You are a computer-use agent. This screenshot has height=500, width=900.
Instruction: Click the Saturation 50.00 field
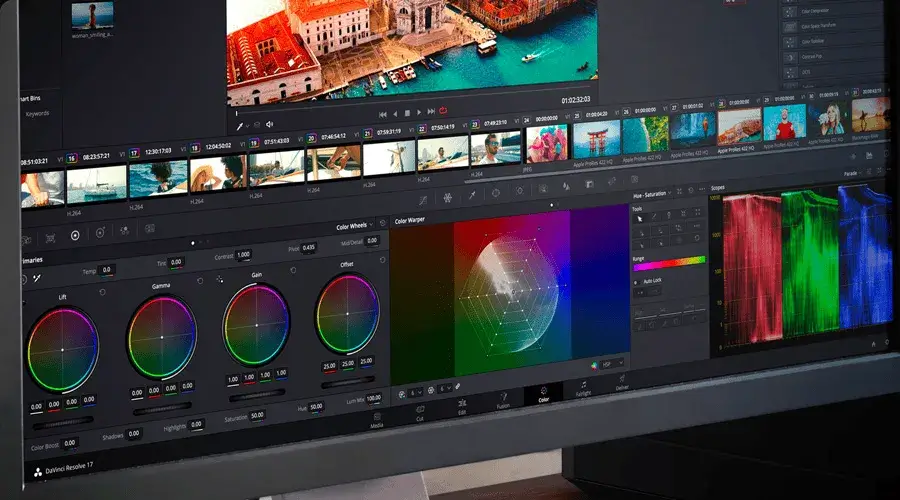[x=257, y=415]
